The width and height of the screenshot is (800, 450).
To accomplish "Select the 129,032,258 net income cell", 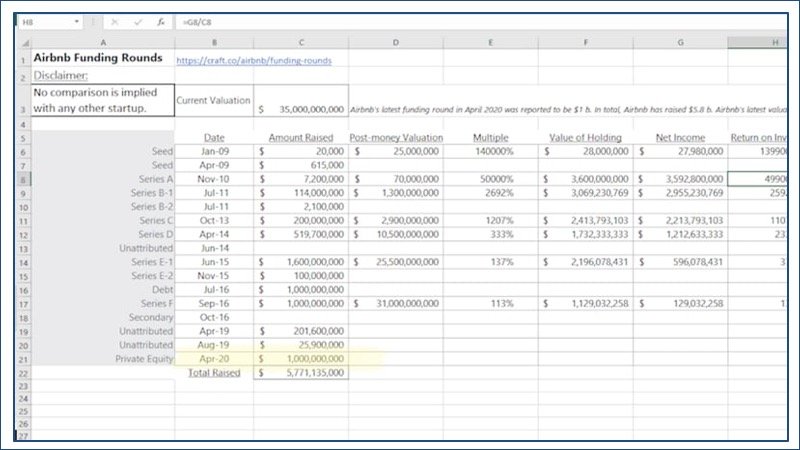I will [680, 303].
